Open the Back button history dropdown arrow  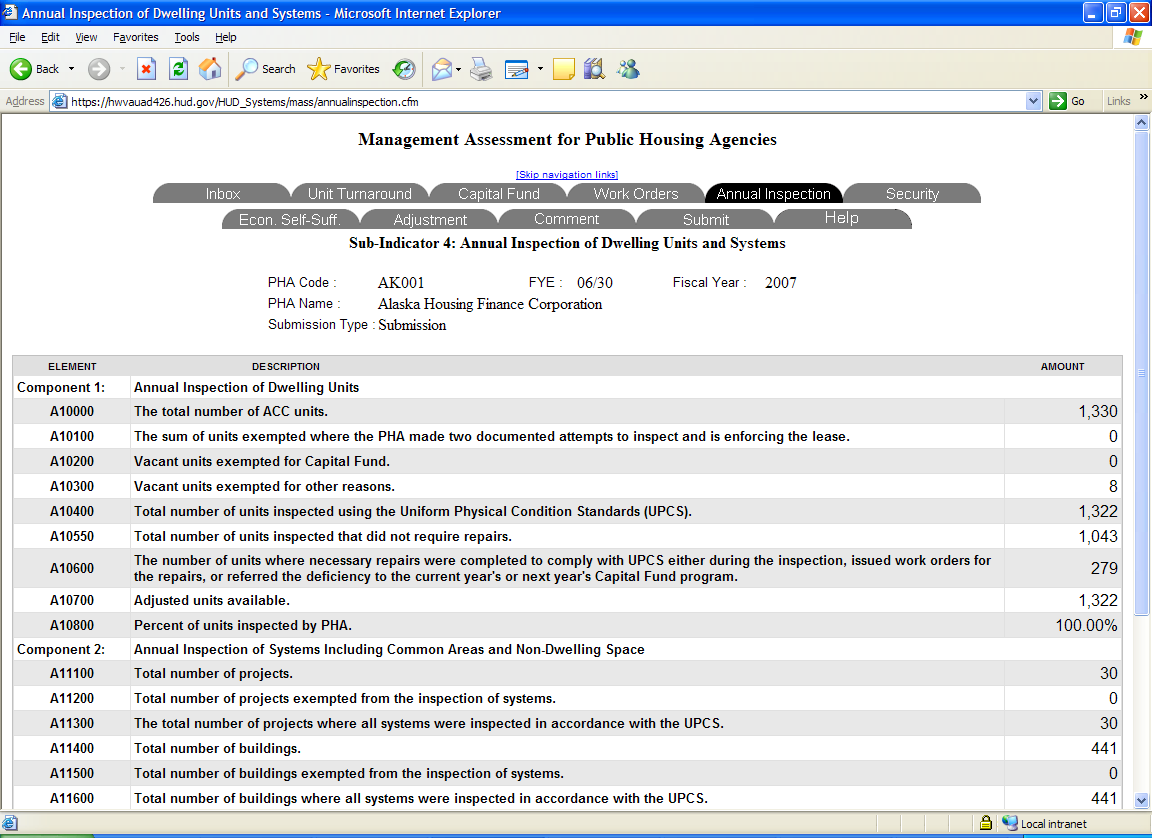(x=71, y=69)
